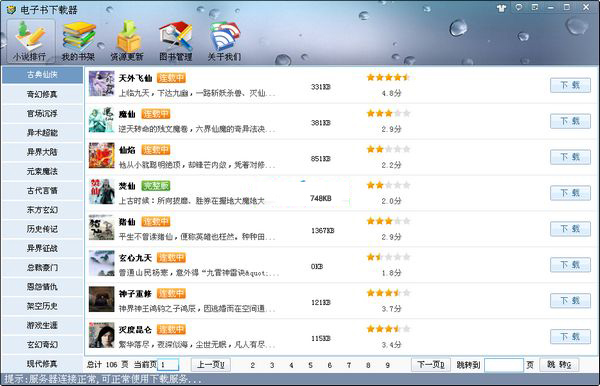
Task: Click the 跳转 jump button
Action: (x=559, y=365)
